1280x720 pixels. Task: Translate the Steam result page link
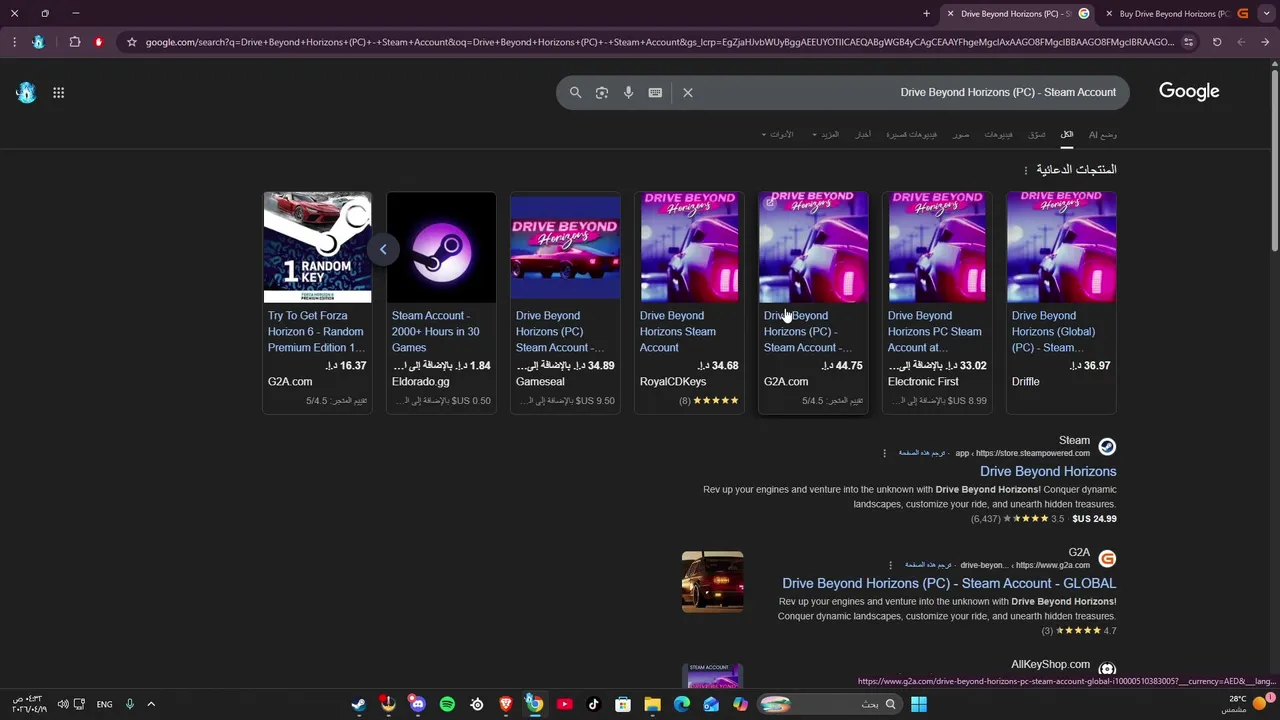[922, 453]
